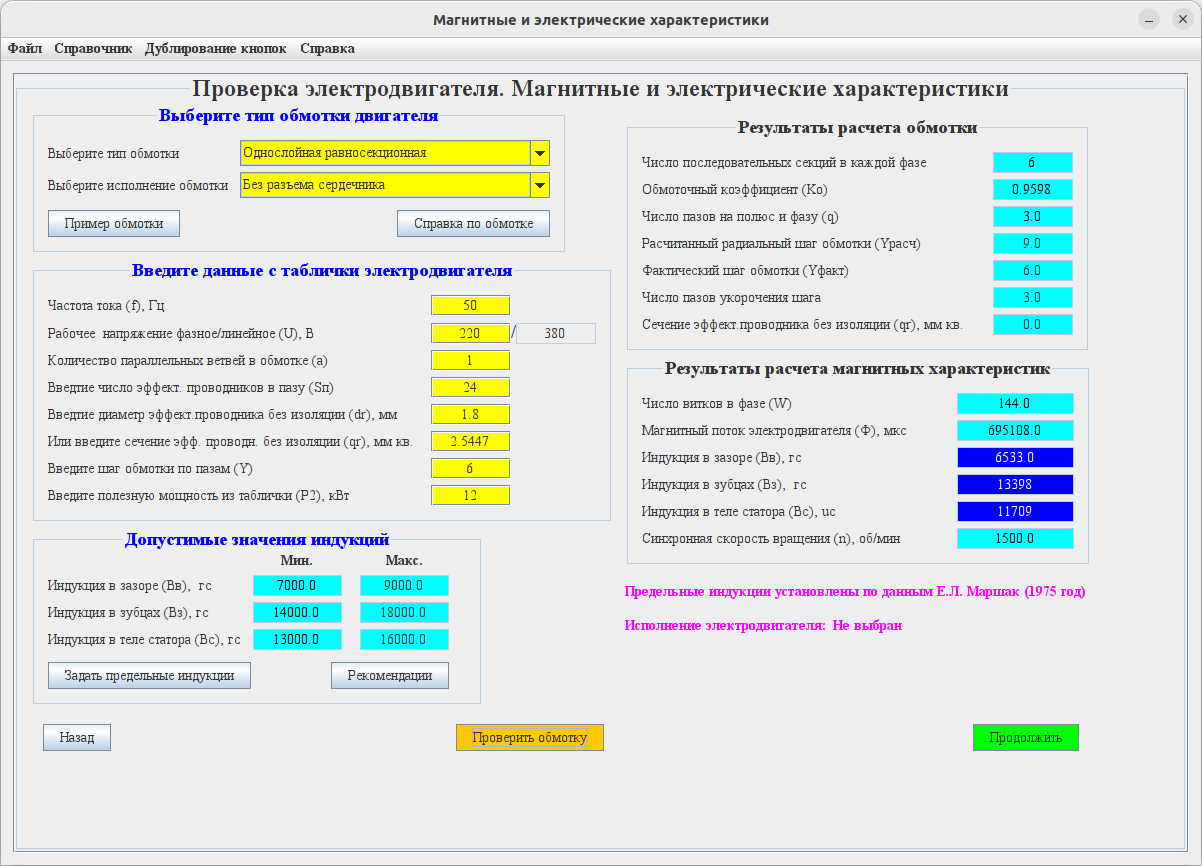The image size is (1202, 866).
Task: Go back with the Назад button
Action: click(x=77, y=738)
